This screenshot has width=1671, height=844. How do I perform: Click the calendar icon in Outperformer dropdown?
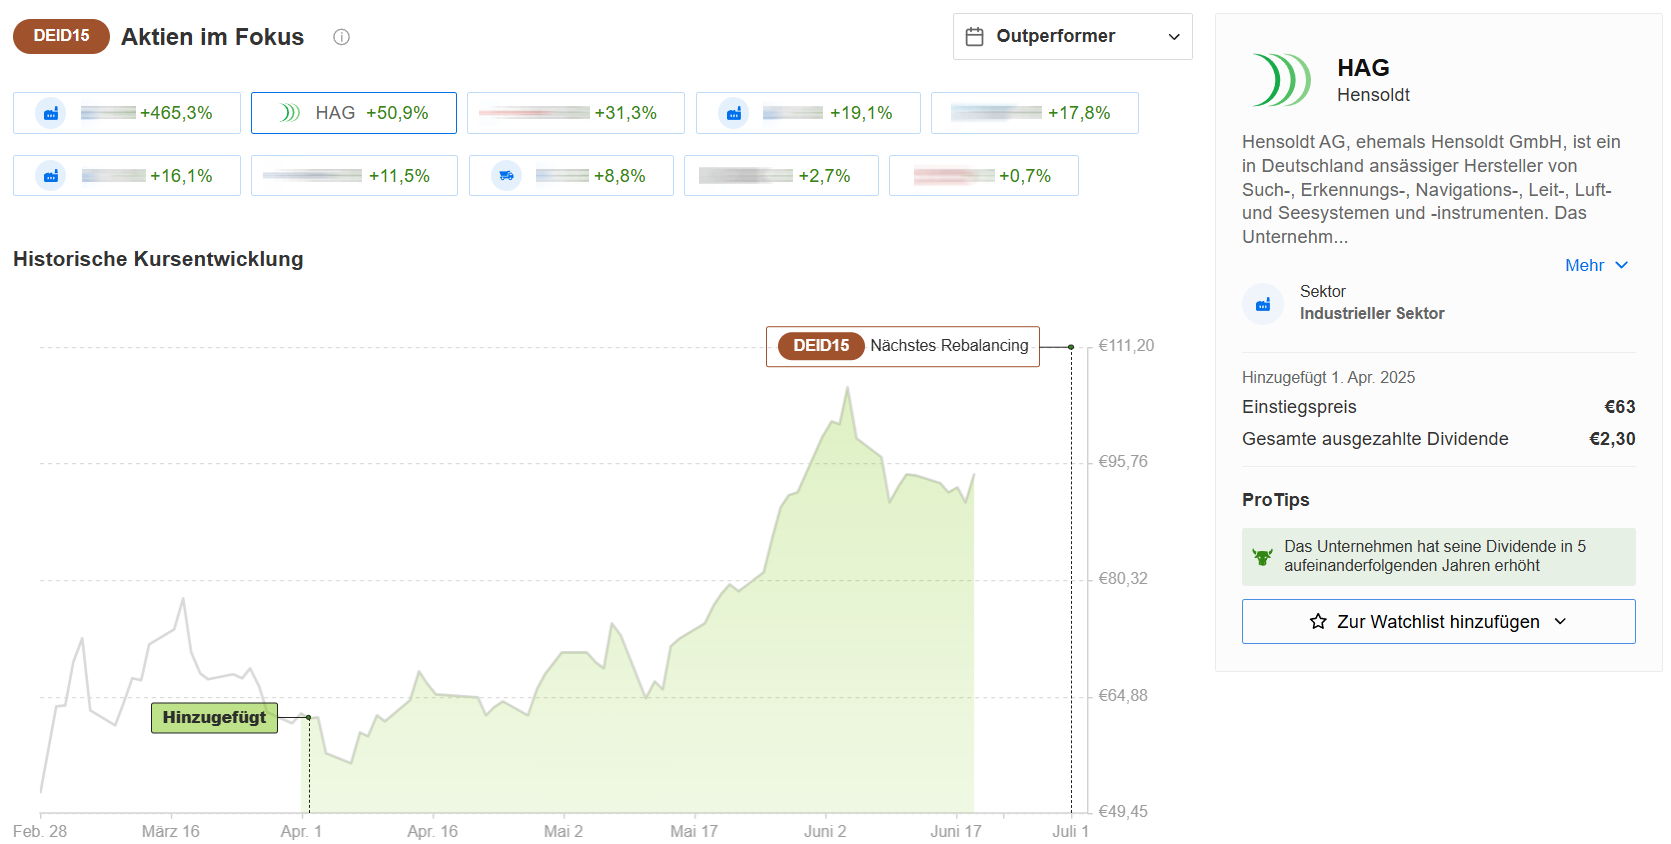[974, 37]
